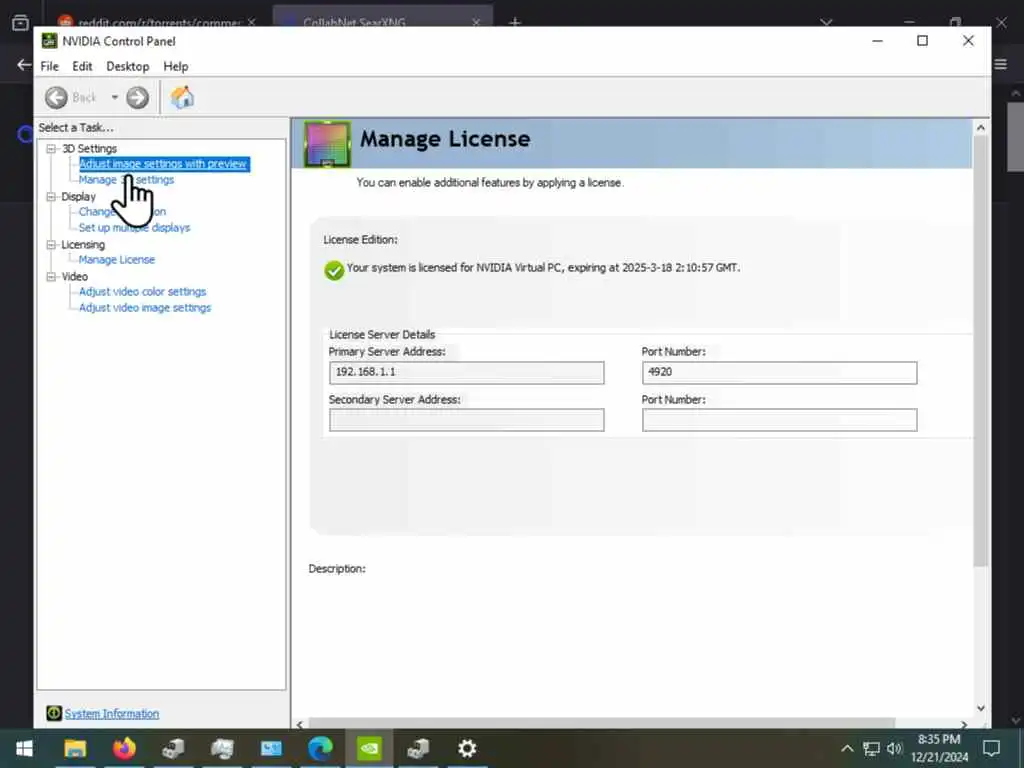
Task: Open the Edit menu
Action: click(82, 67)
